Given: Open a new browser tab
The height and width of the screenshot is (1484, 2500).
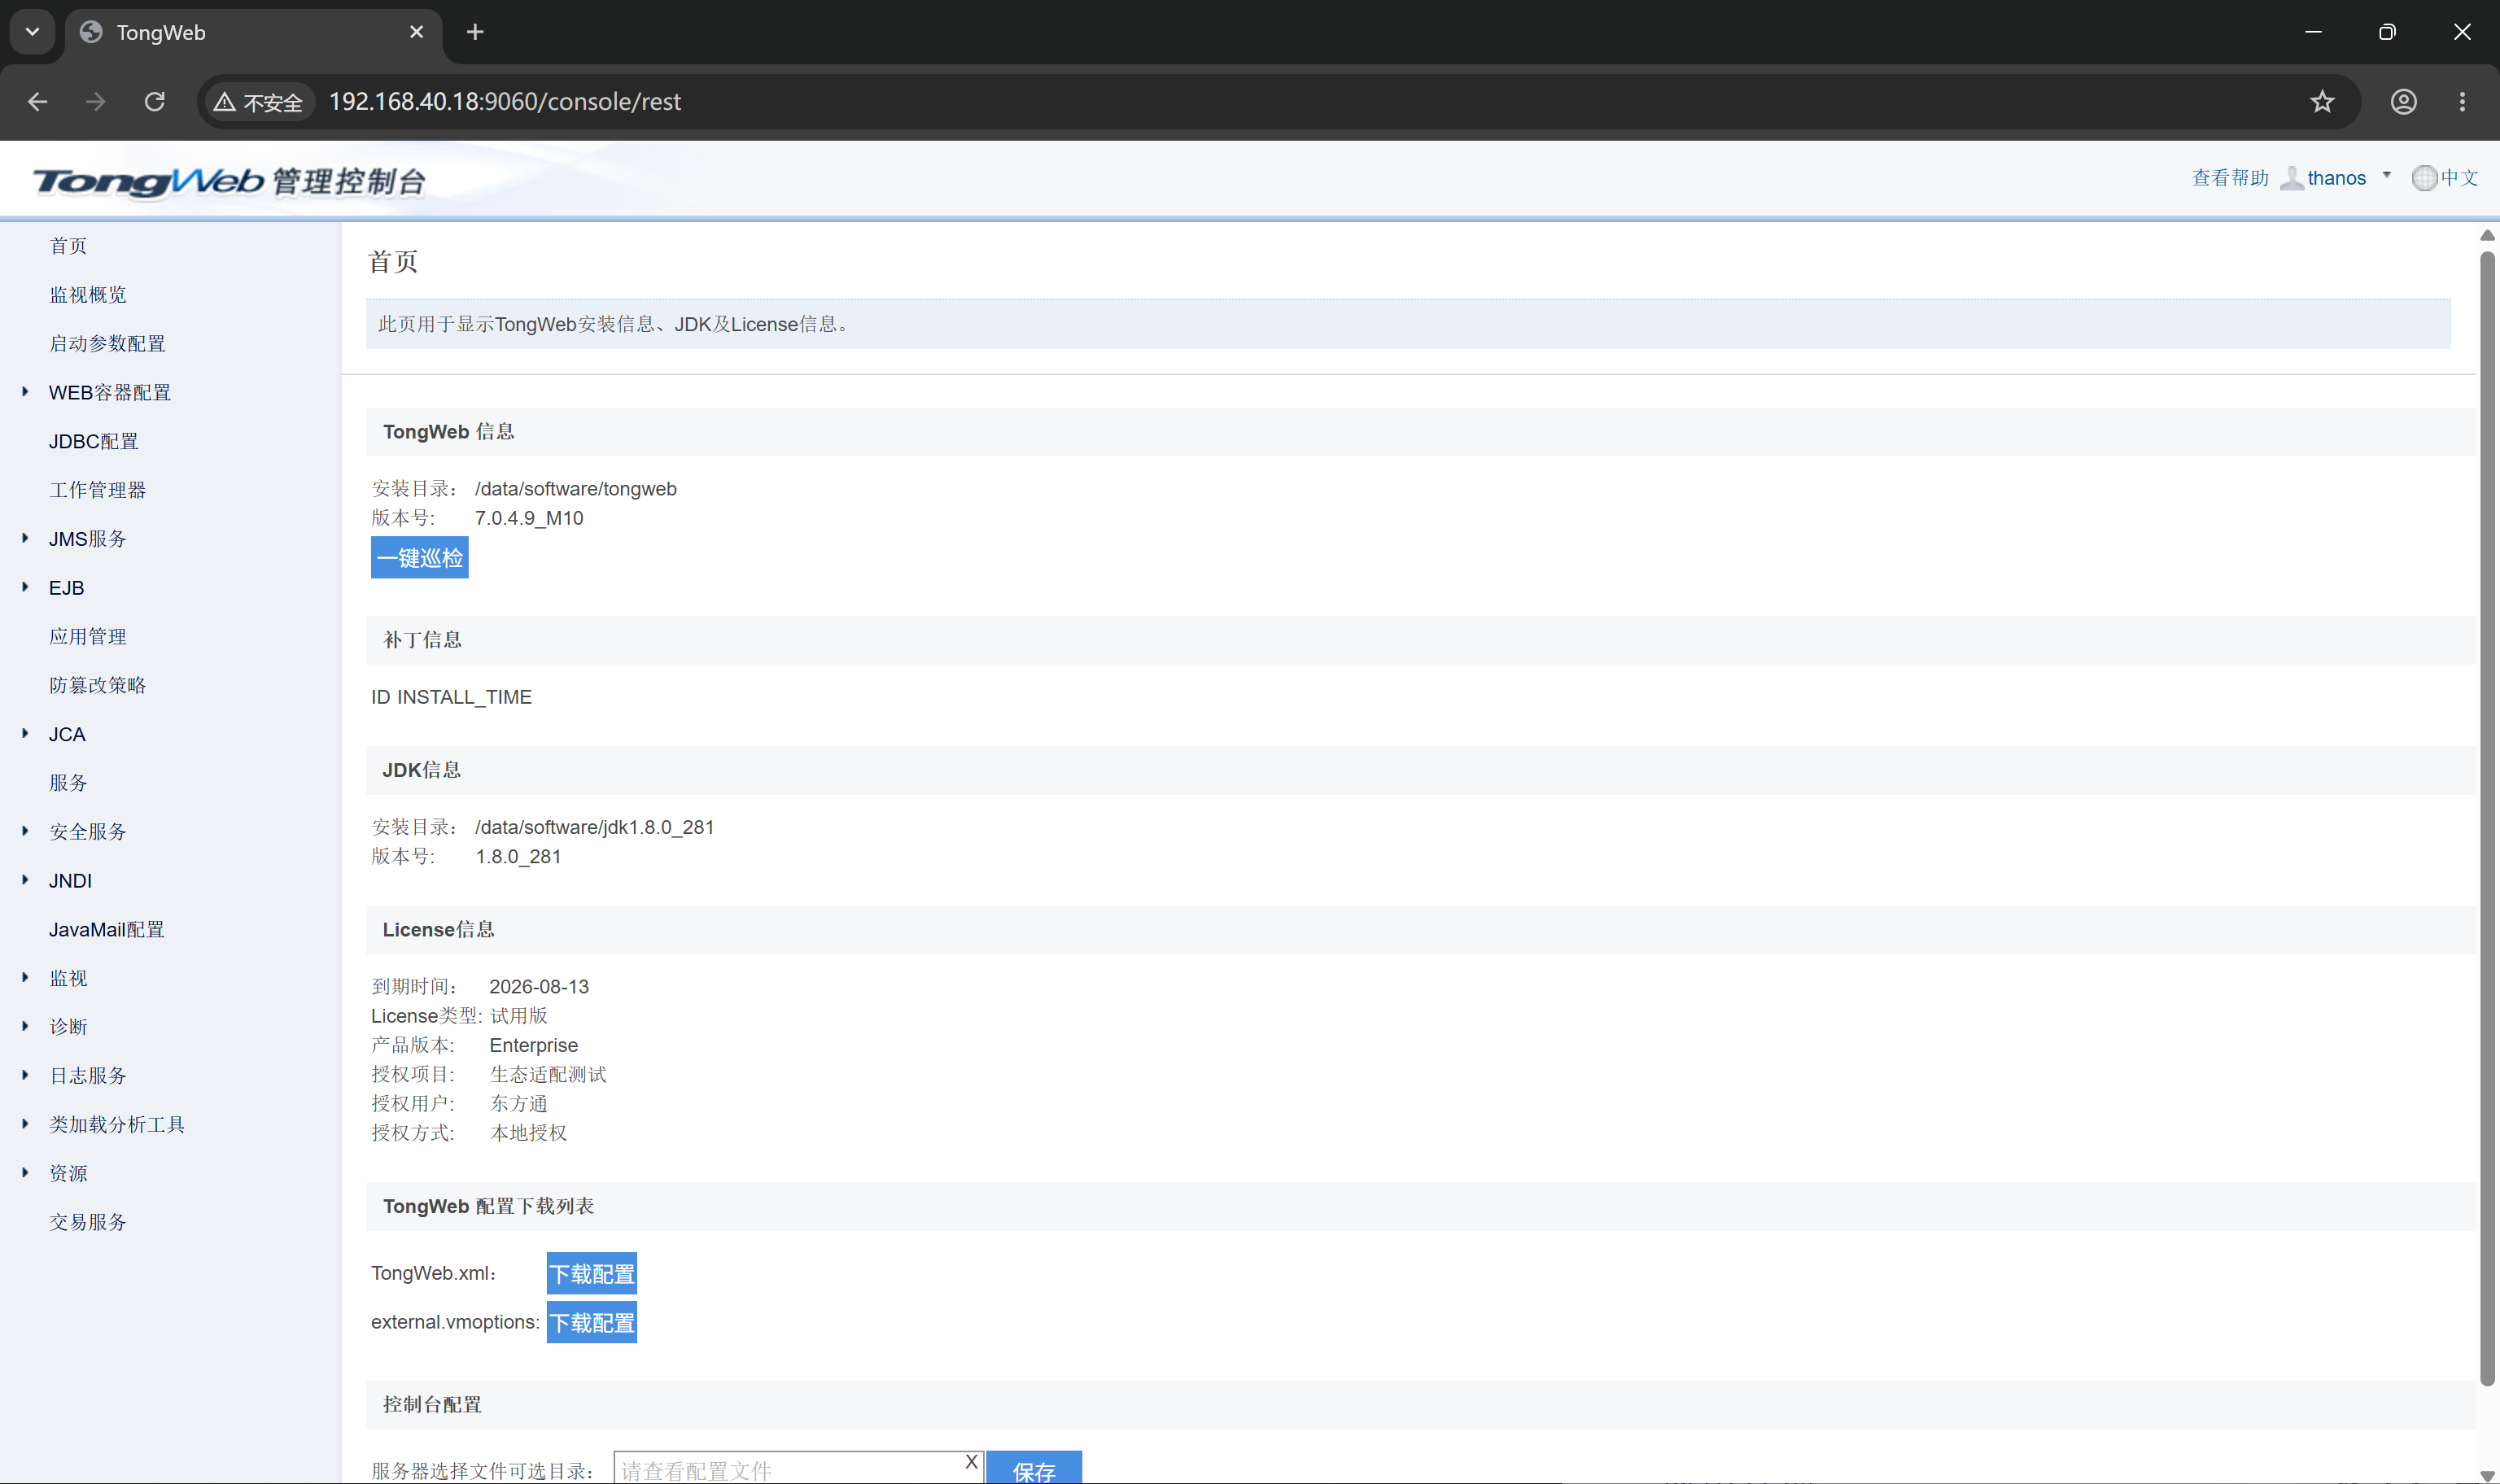Looking at the screenshot, I should (475, 32).
